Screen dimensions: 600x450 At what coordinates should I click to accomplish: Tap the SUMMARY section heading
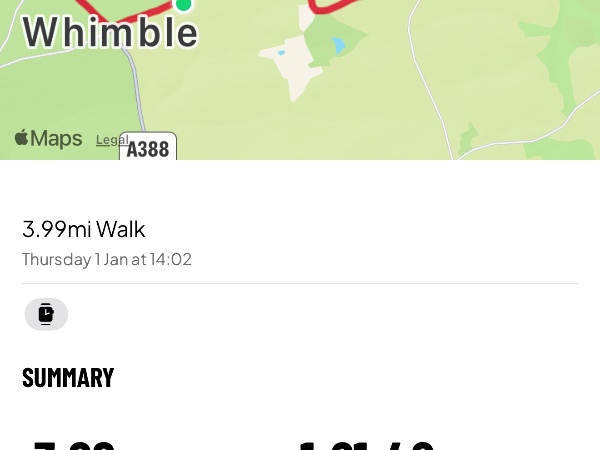(68, 377)
